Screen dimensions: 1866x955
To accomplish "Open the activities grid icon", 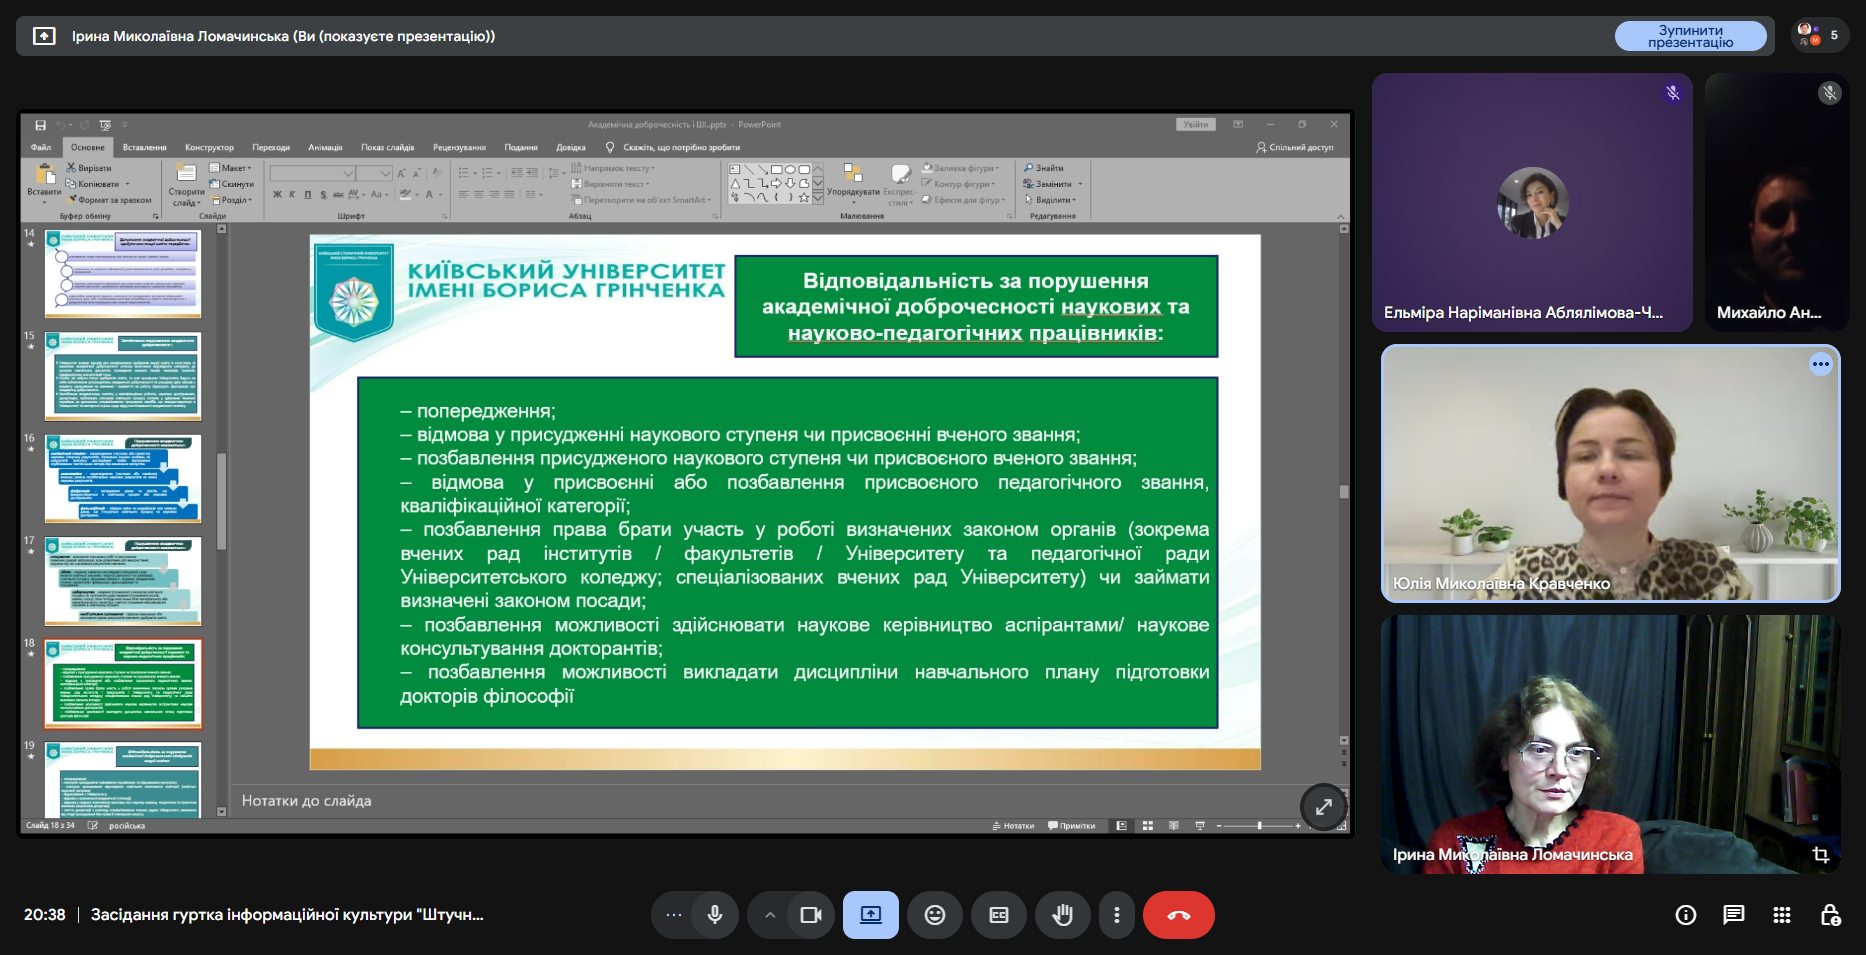I will [1781, 915].
